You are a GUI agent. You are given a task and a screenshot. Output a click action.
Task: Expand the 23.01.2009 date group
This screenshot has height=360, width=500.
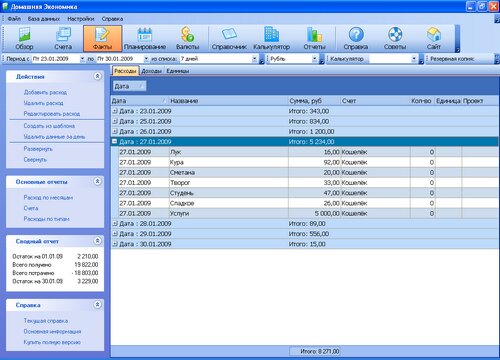point(115,111)
